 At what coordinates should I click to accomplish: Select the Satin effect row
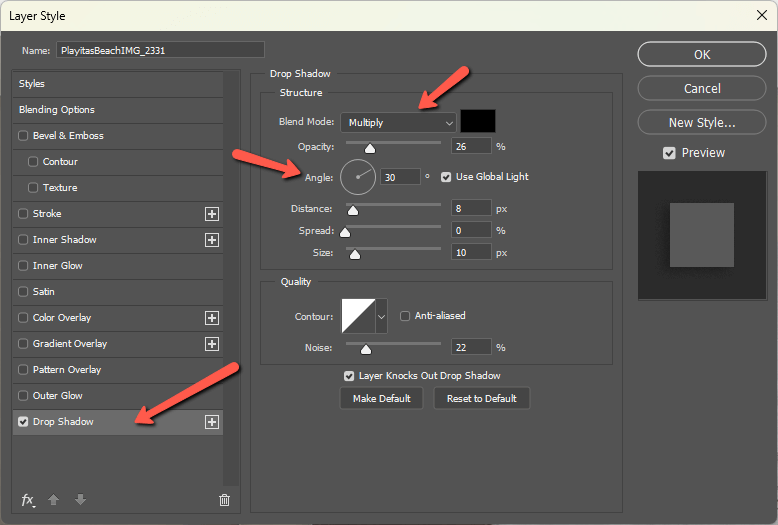click(118, 292)
